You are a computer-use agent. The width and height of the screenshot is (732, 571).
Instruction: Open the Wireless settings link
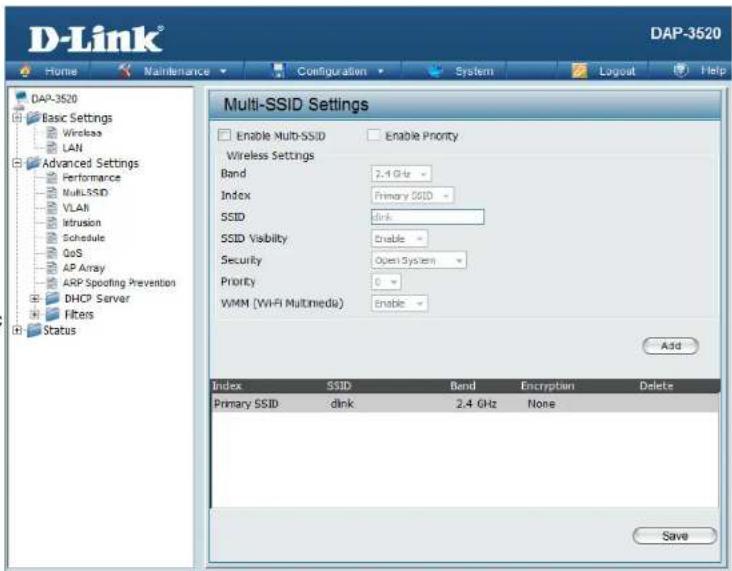tap(82, 133)
